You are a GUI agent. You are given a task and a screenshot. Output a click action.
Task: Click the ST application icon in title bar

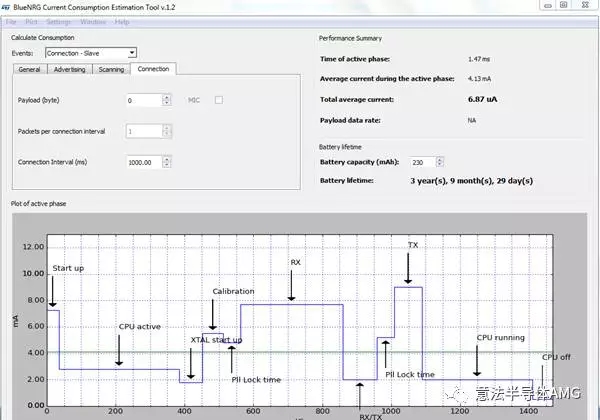[6, 7]
